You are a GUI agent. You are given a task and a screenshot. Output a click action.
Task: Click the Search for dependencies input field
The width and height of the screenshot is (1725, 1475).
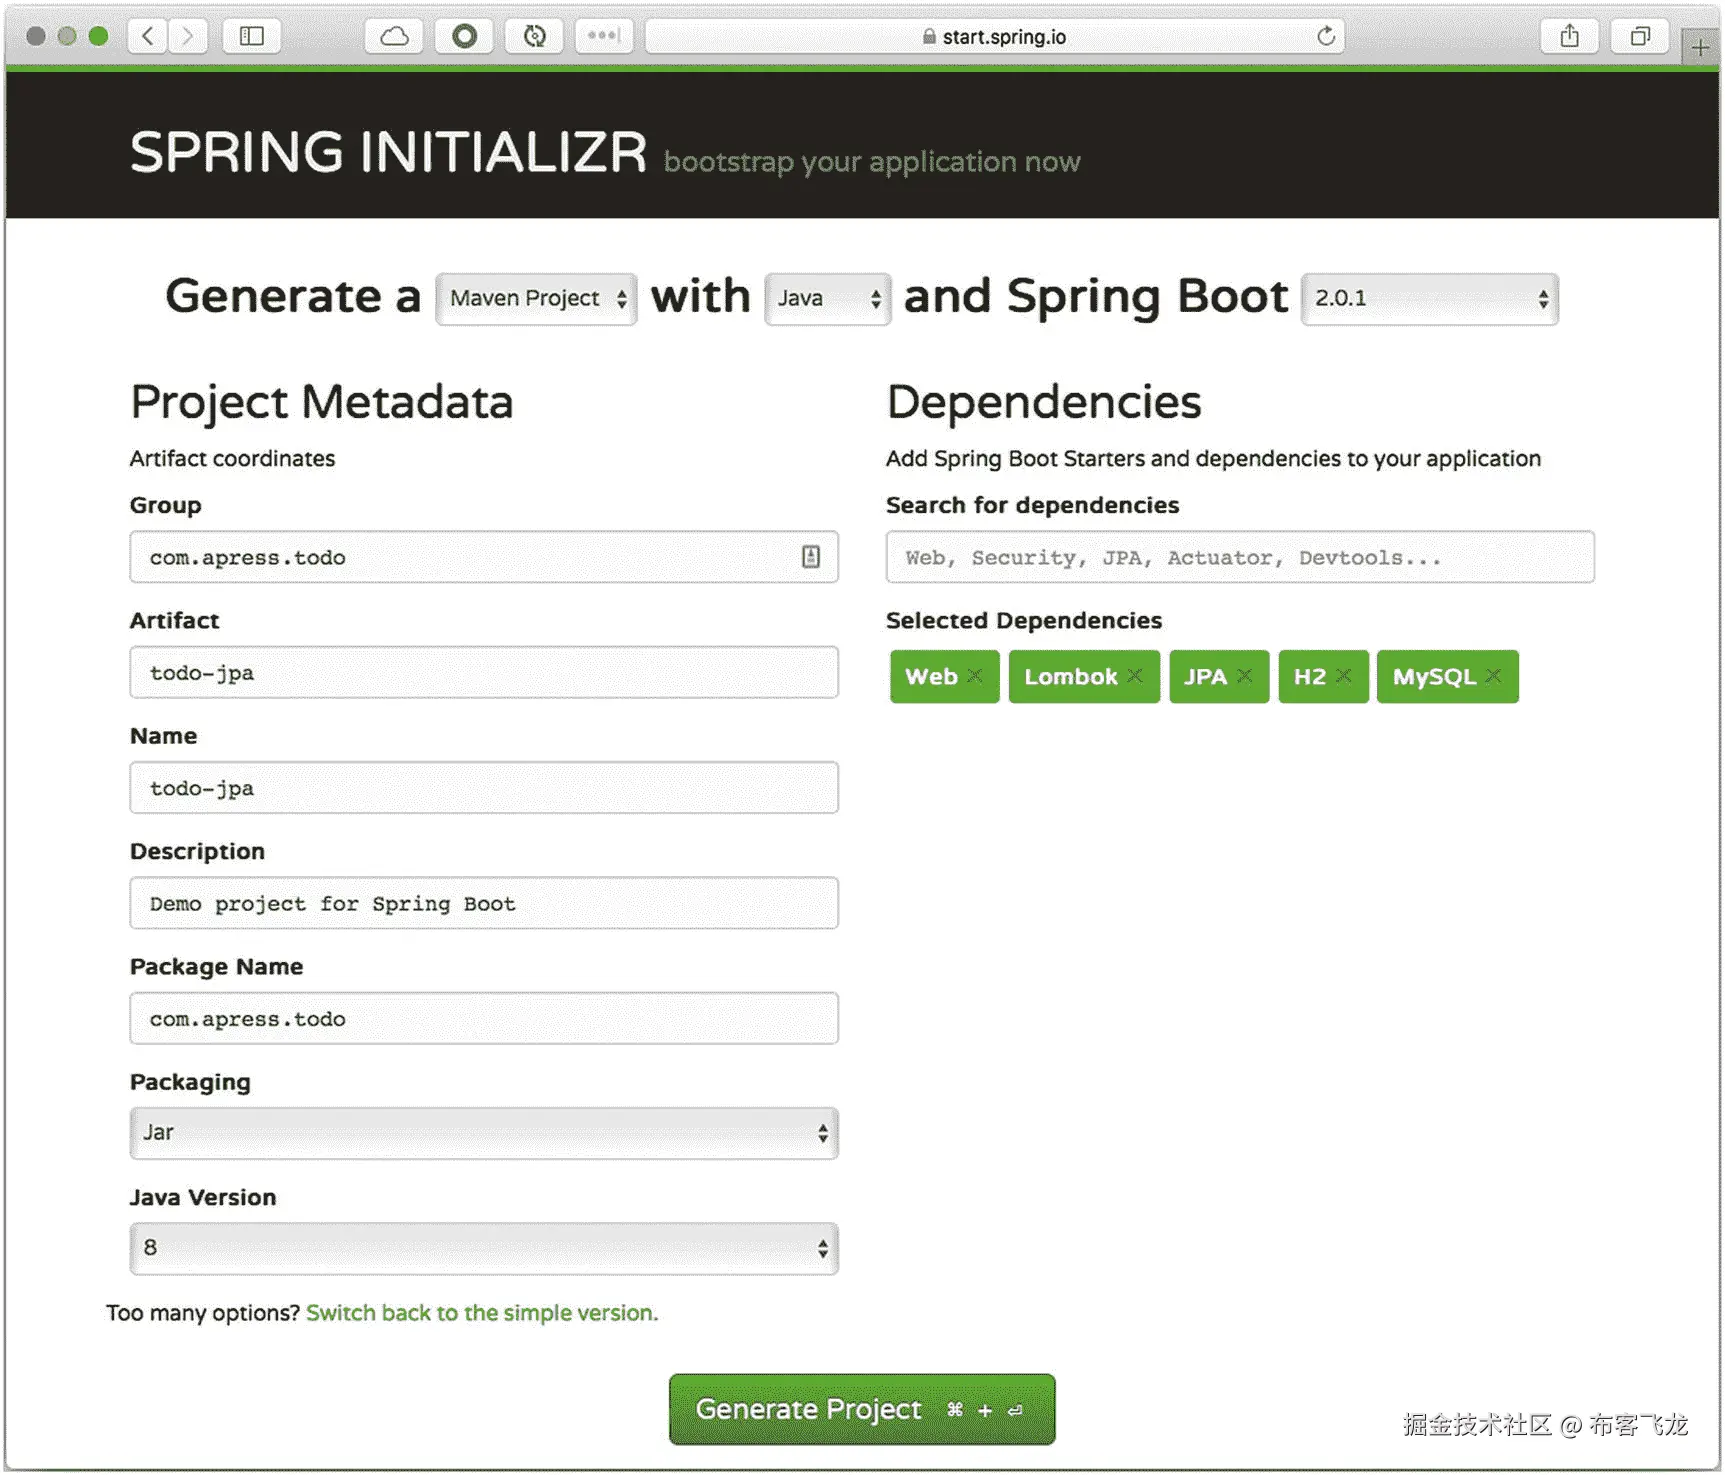pyautogui.click(x=1240, y=557)
